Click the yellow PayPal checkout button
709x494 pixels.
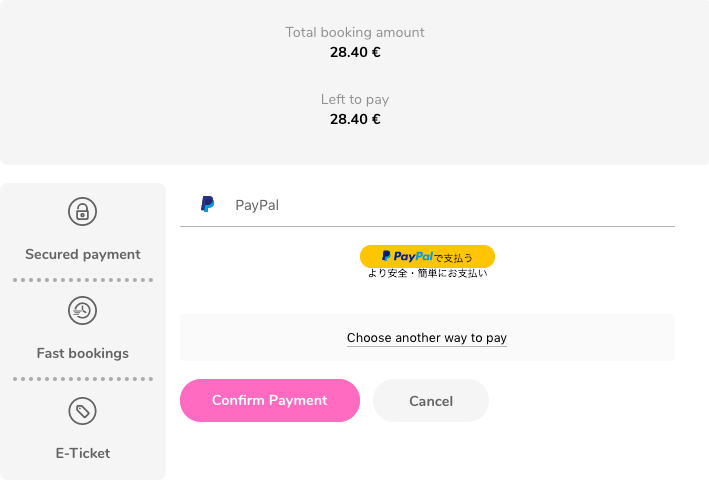(427, 256)
